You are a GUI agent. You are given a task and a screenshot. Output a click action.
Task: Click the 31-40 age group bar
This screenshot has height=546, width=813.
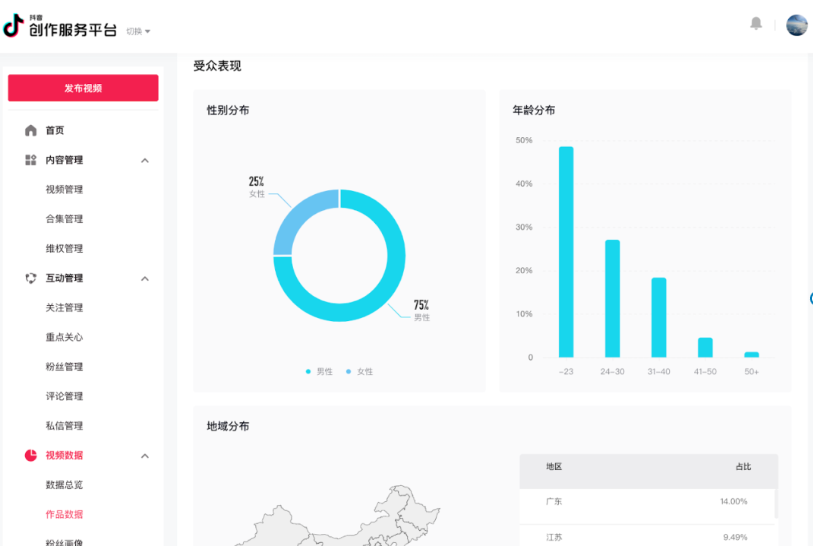coord(658,317)
